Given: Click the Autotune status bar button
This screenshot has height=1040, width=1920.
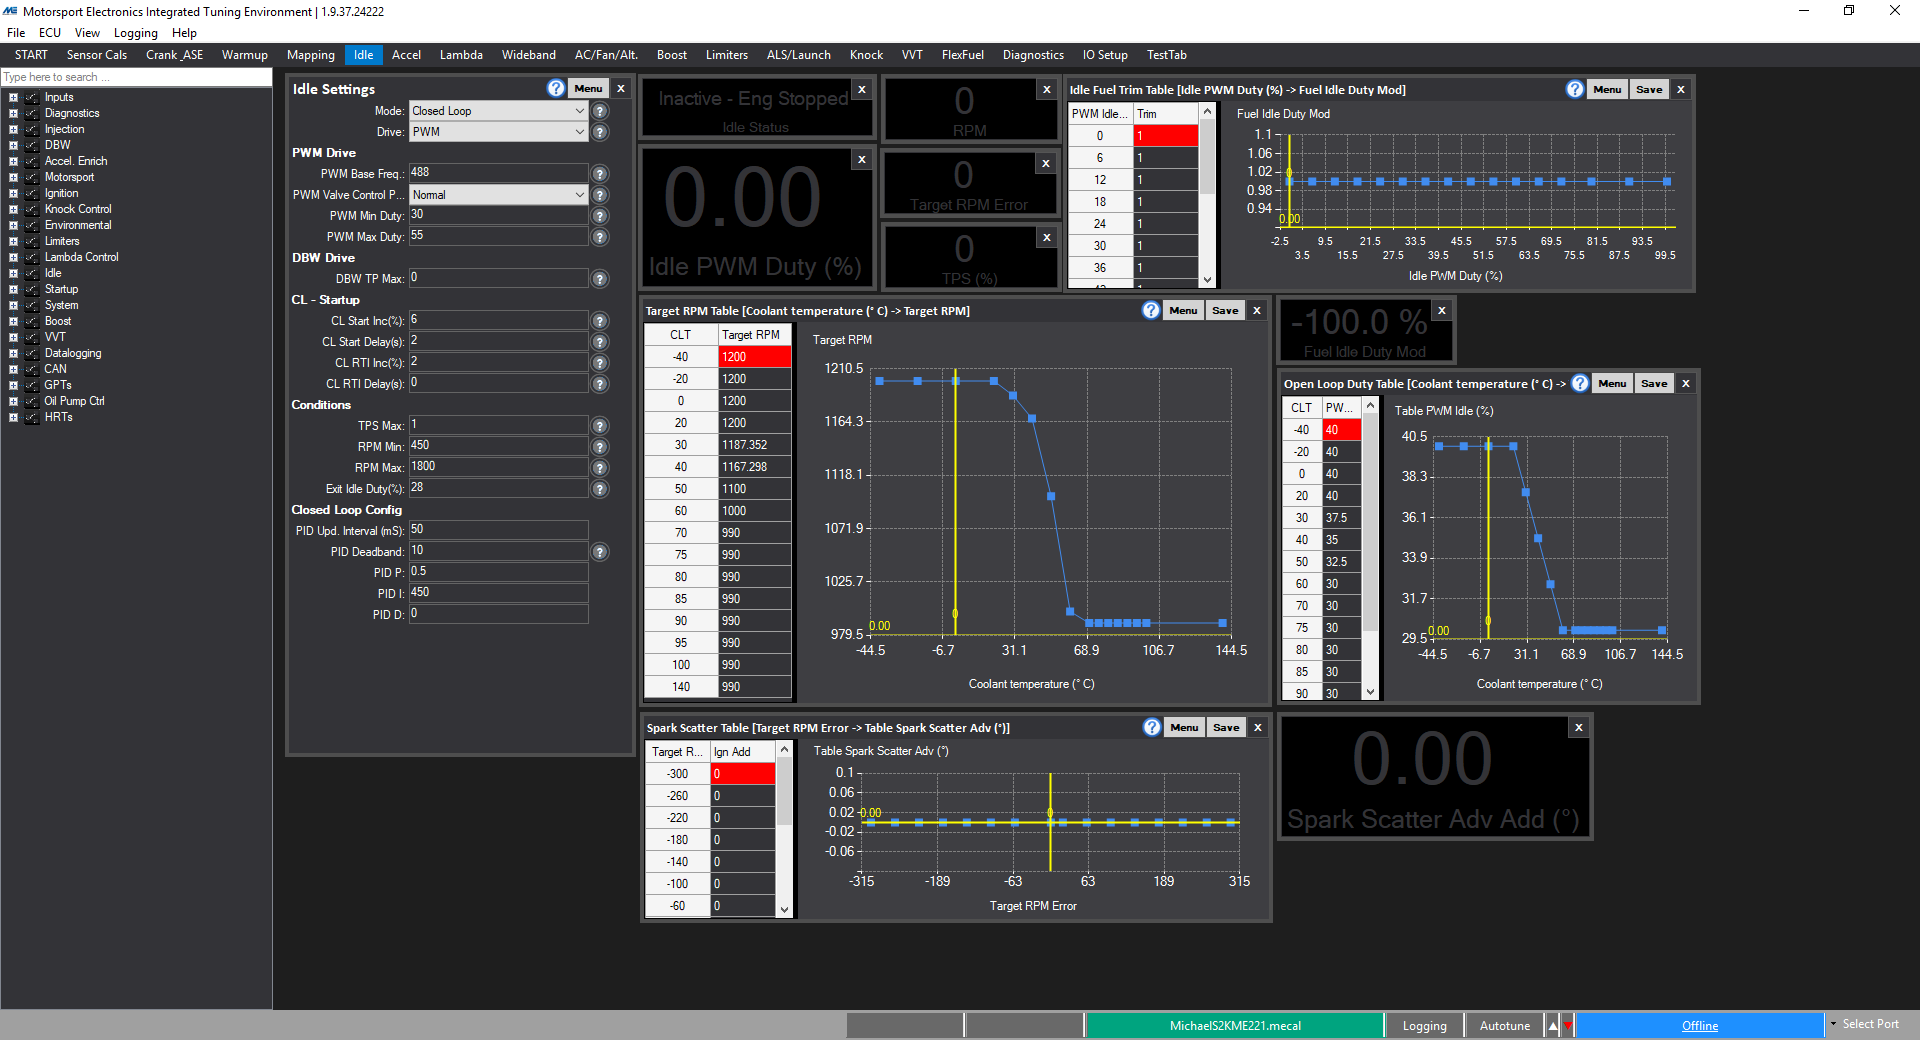Looking at the screenshot, I should click(x=1504, y=1025).
